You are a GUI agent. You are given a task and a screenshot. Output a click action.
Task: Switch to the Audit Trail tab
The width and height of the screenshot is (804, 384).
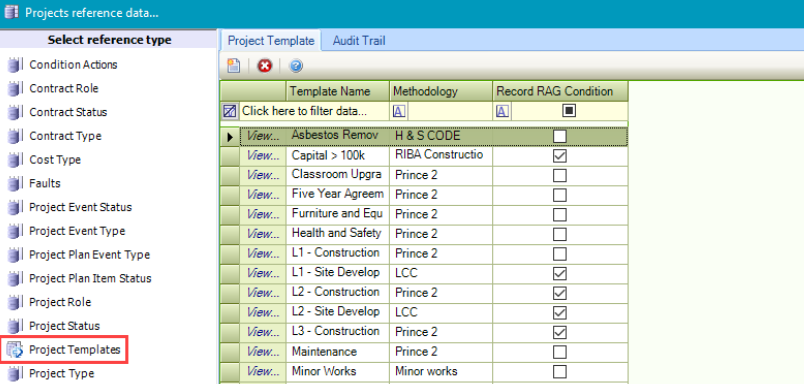click(x=359, y=41)
